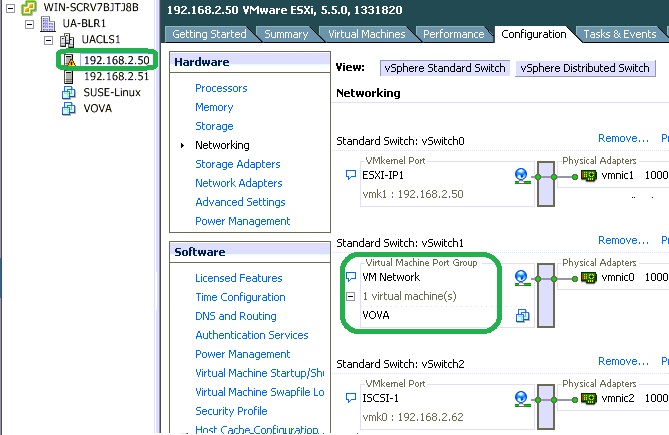
Task: Open Time Configuration
Action: coord(240,297)
